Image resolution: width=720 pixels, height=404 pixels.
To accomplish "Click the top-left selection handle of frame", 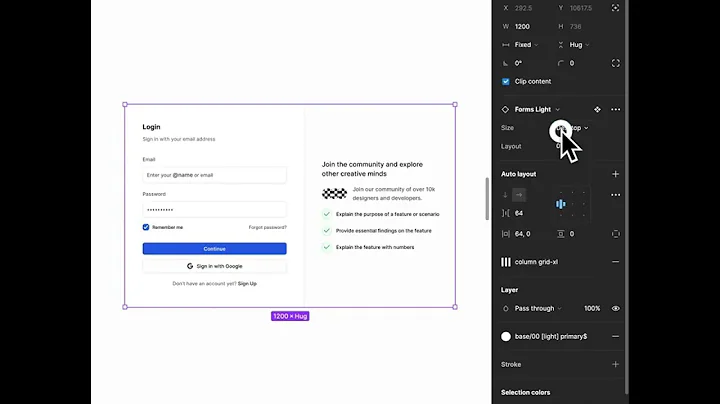I will point(125,105).
